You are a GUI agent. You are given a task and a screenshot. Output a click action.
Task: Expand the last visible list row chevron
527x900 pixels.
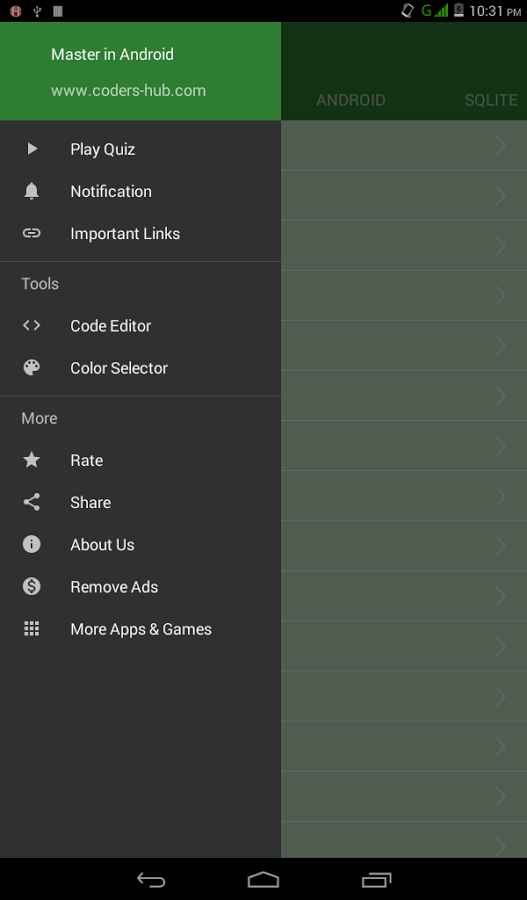point(501,846)
